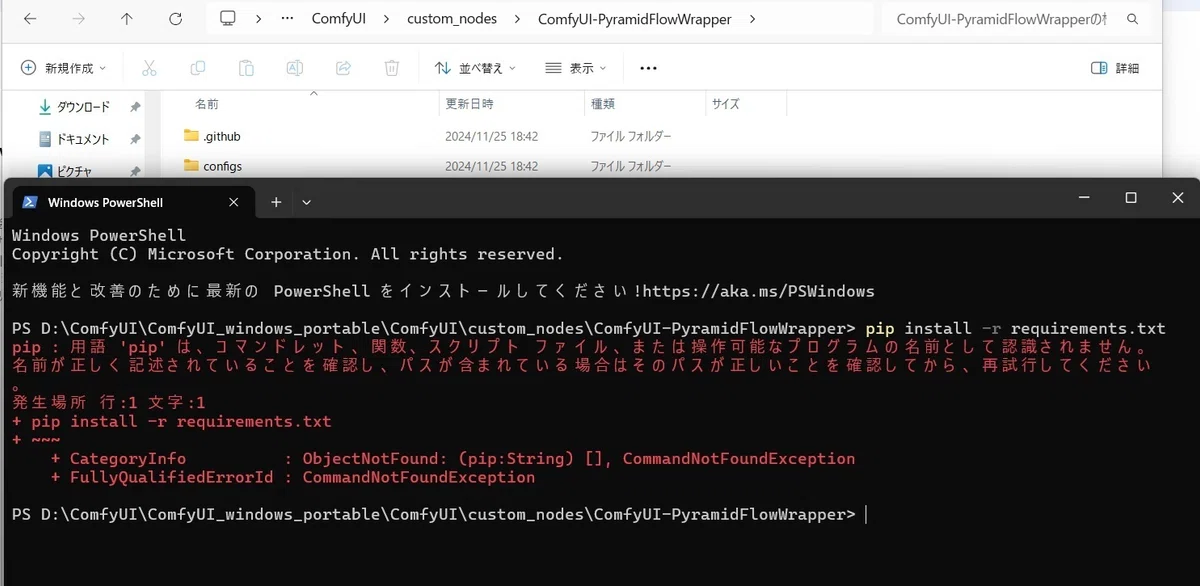Go back in File Explorer
This screenshot has height=586, width=1200.
[x=30, y=19]
